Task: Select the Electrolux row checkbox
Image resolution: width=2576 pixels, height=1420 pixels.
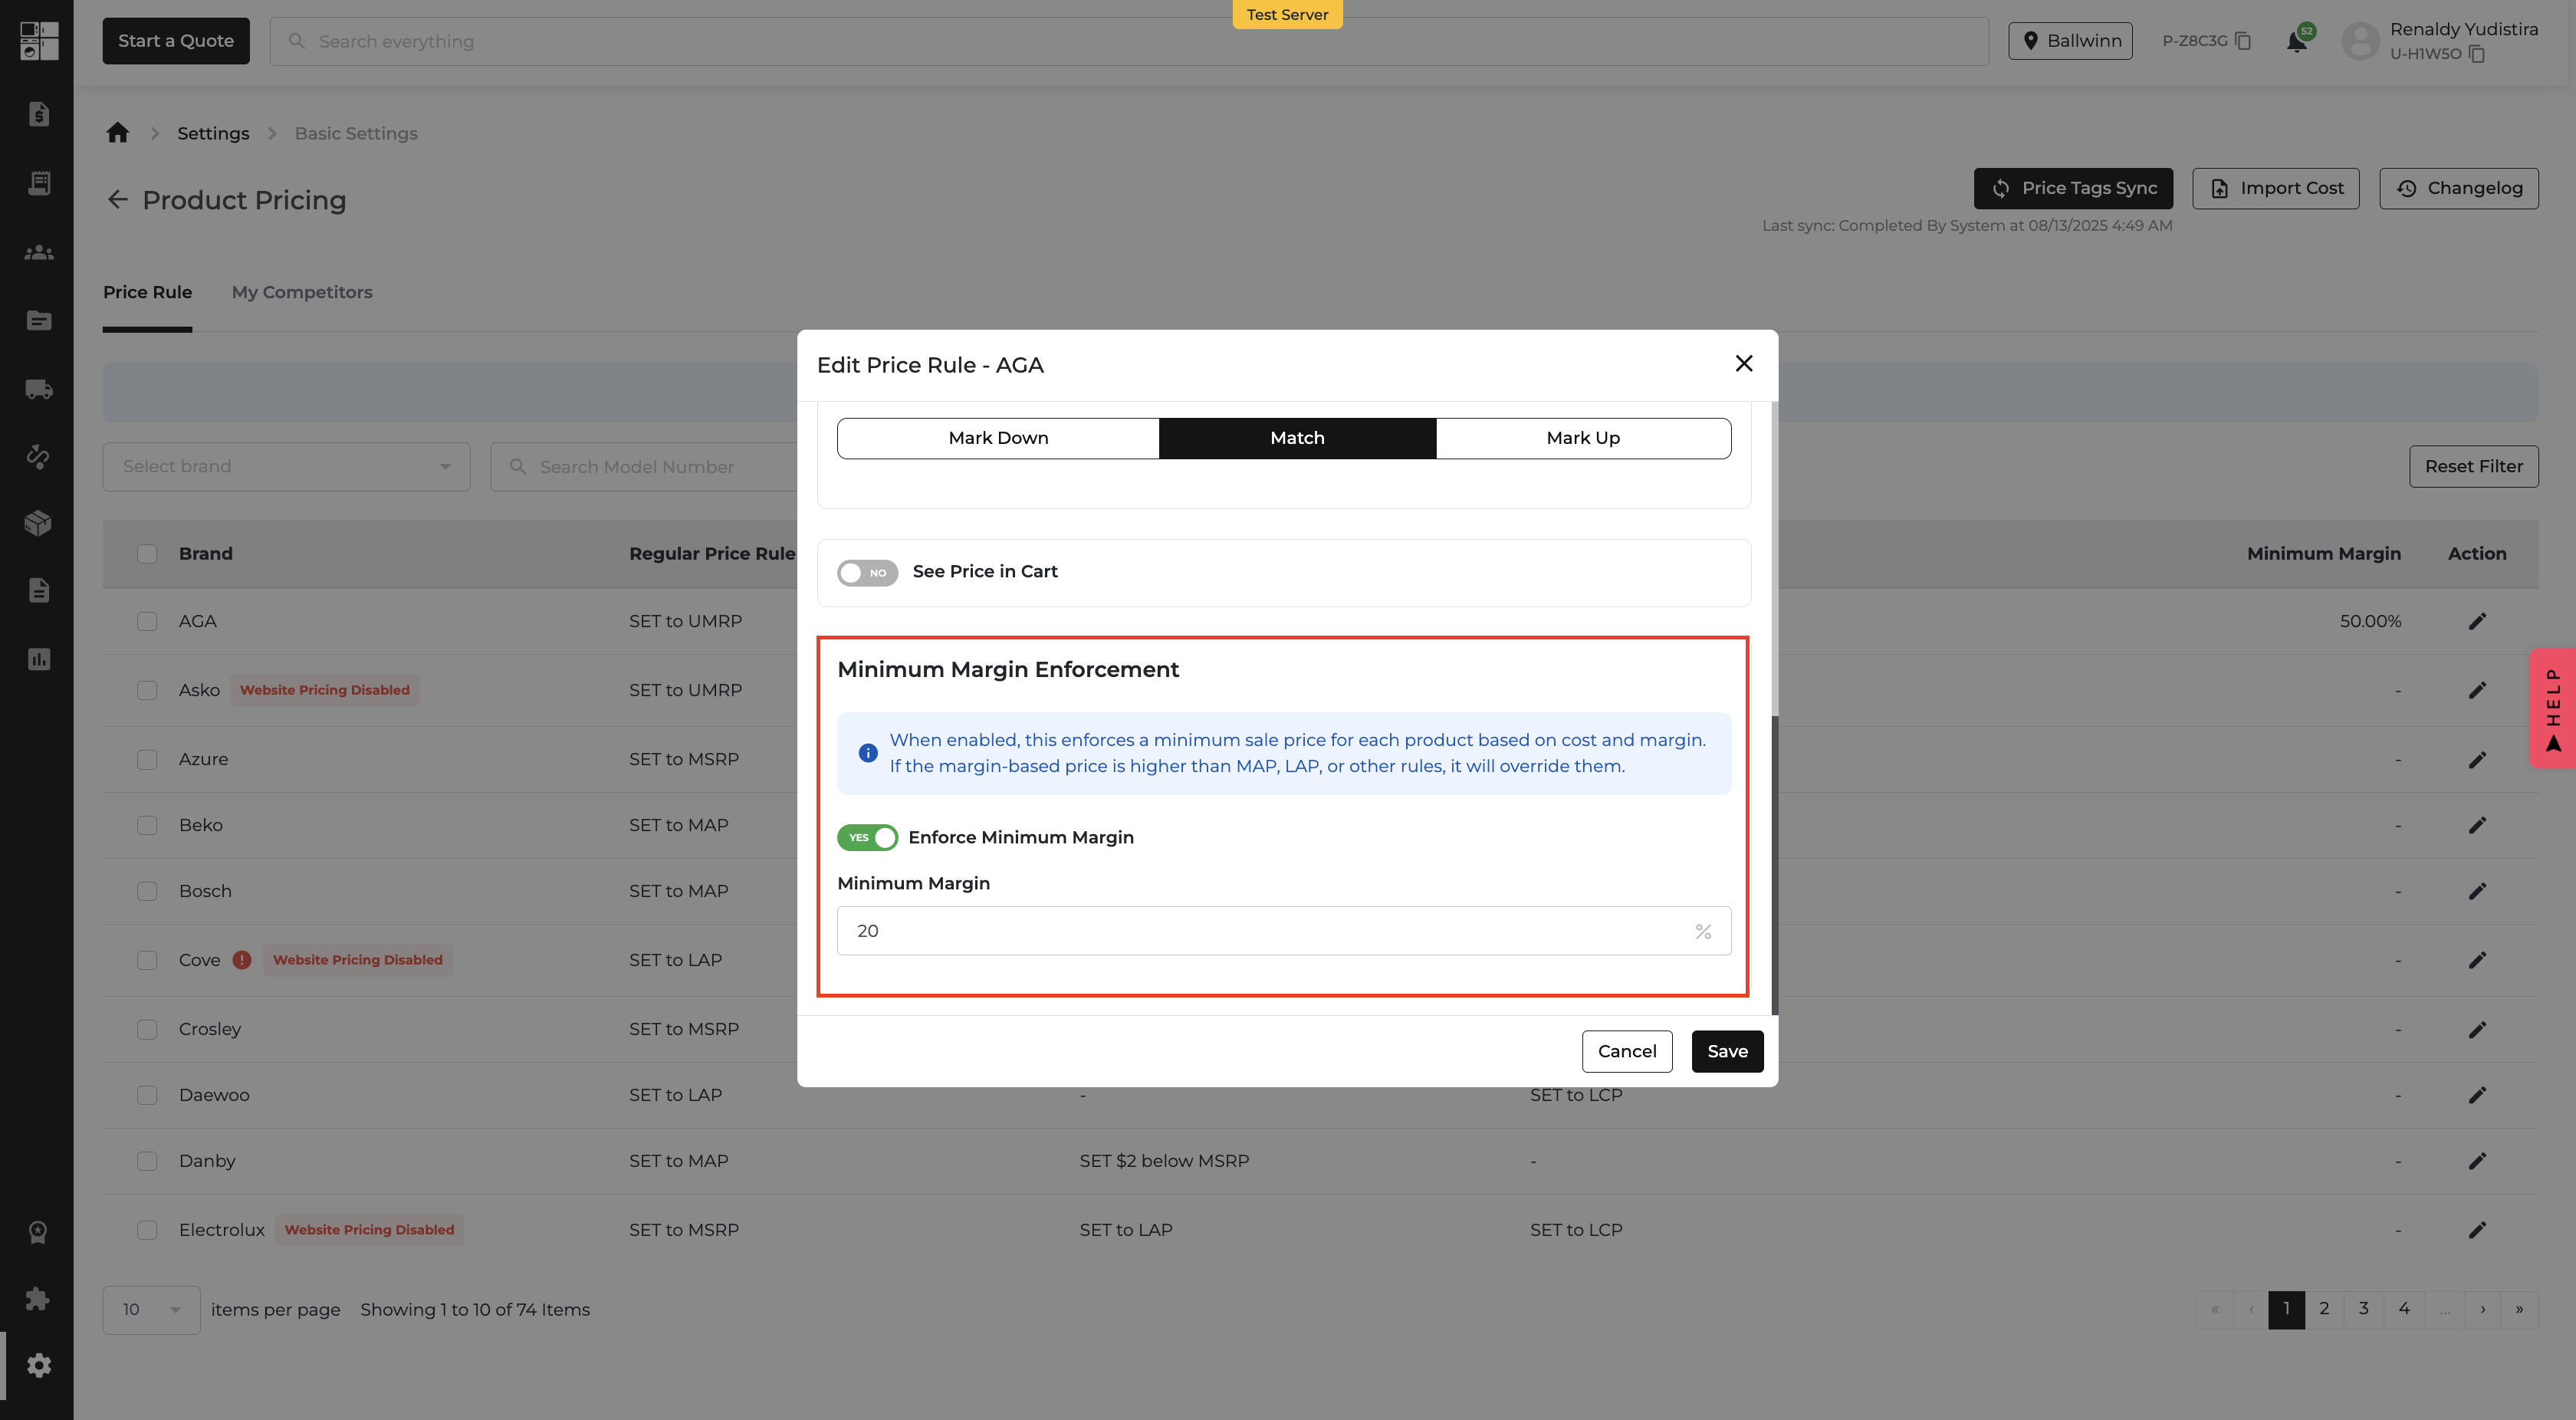Action: 147,1230
